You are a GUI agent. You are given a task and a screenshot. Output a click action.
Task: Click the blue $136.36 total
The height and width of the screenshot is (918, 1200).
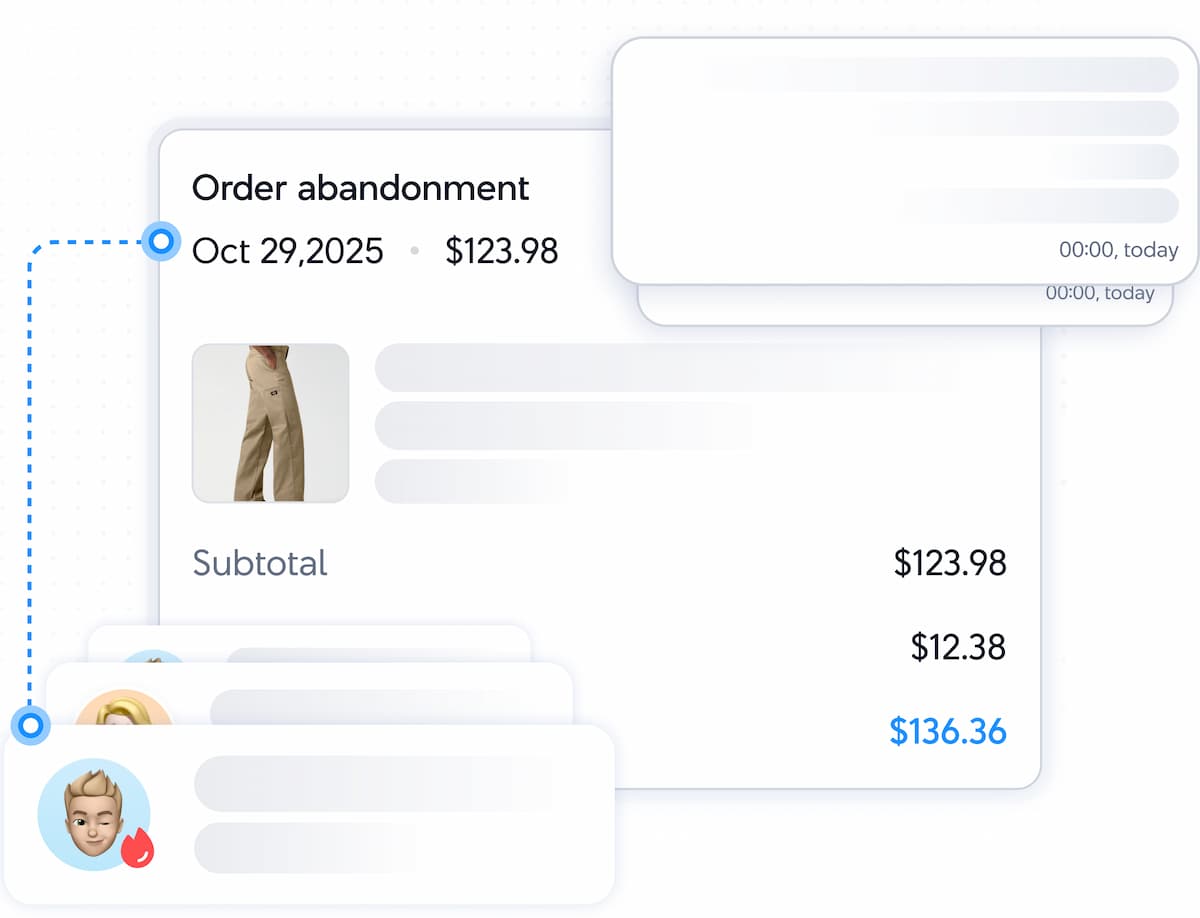(x=948, y=731)
